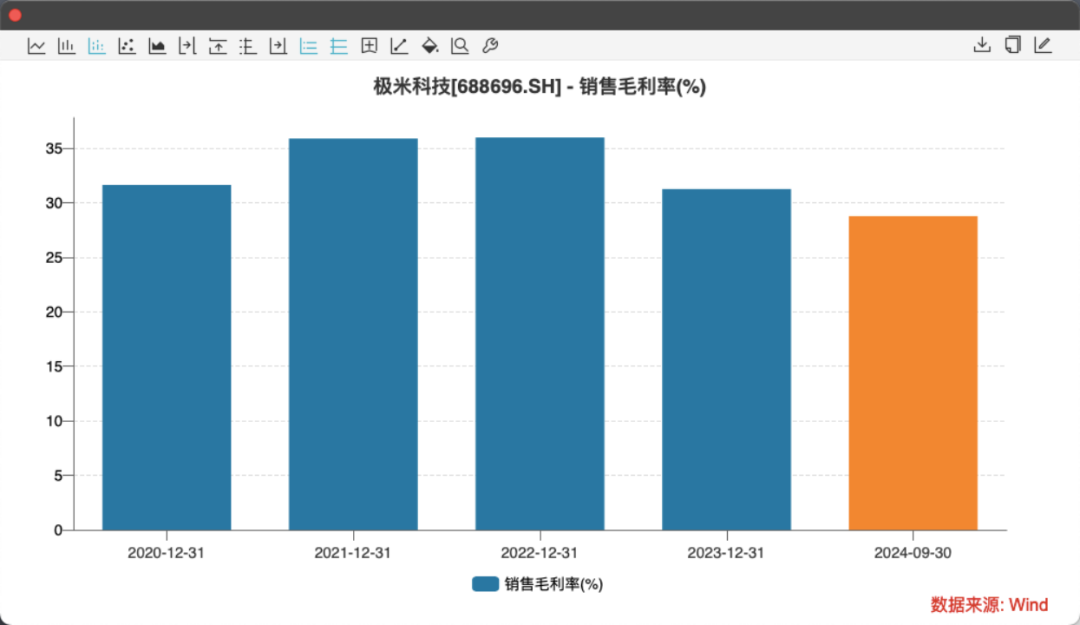Click the 数据来源: Wind source label
This screenshot has width=1080, height=625.
point(989,605)
